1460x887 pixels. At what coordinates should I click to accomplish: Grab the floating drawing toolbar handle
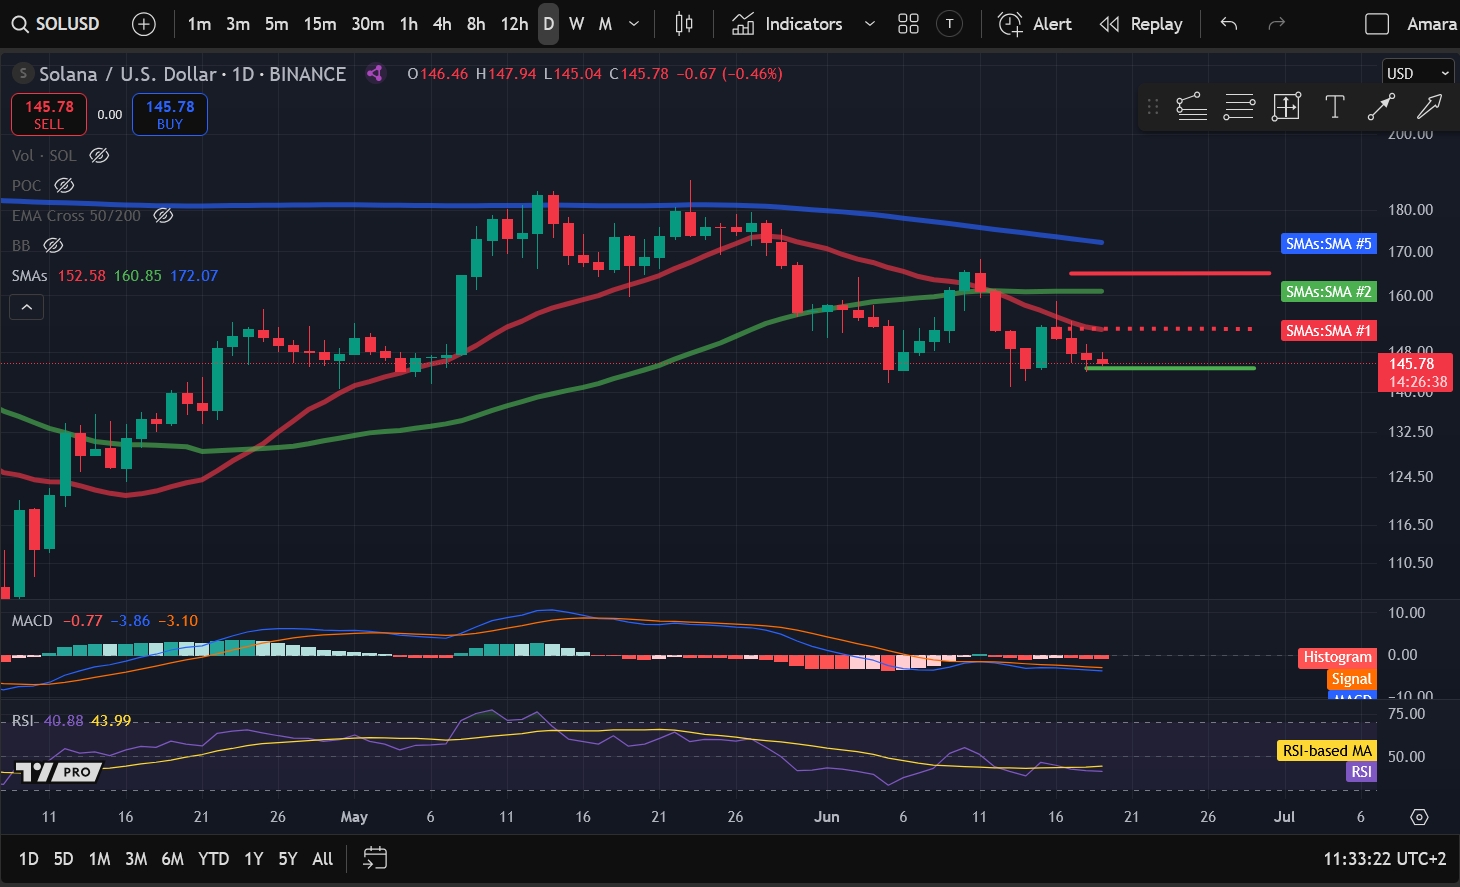pyautogui.click(x=1153, y=107)
